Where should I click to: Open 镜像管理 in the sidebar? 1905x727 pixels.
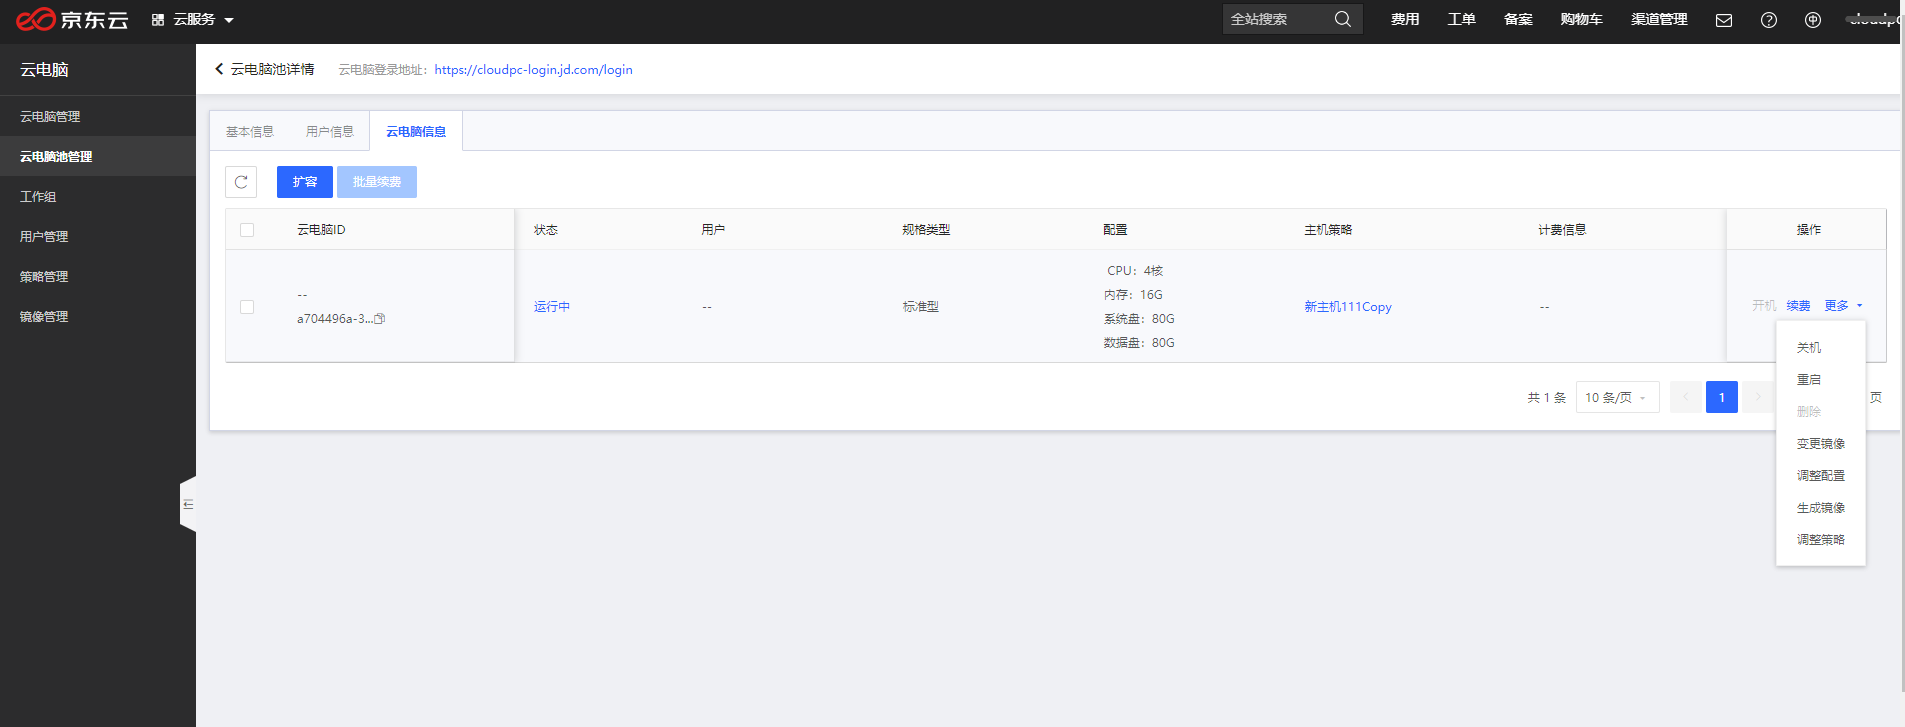(x=98, y=317)
